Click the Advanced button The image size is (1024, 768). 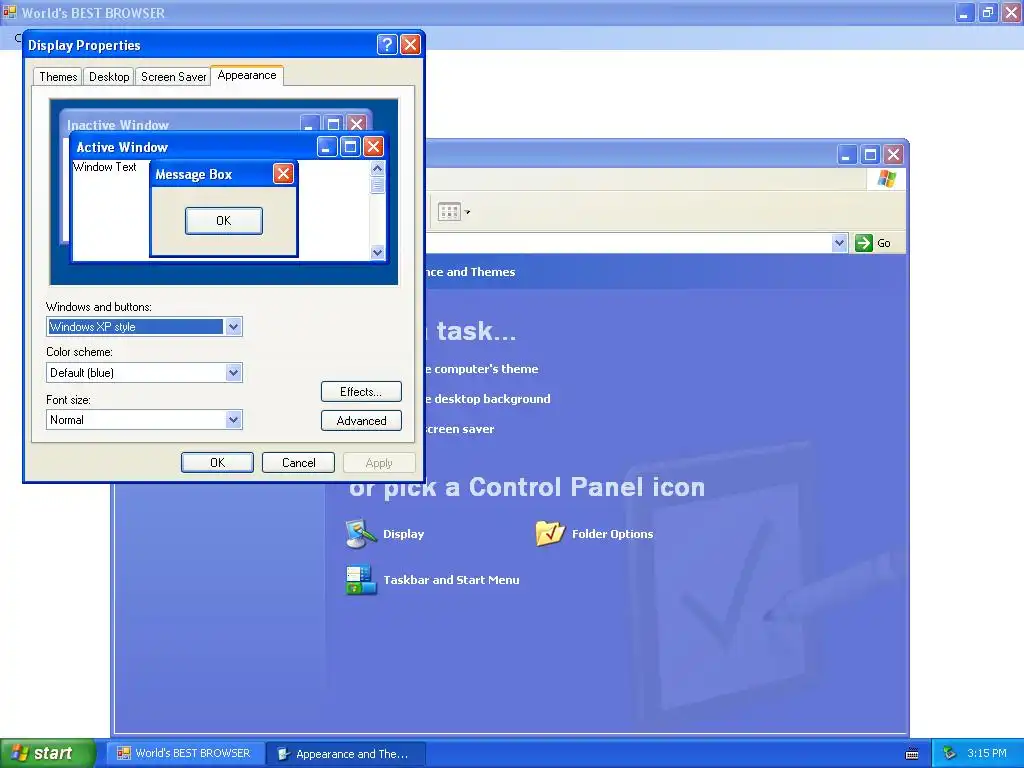(361, 421)
